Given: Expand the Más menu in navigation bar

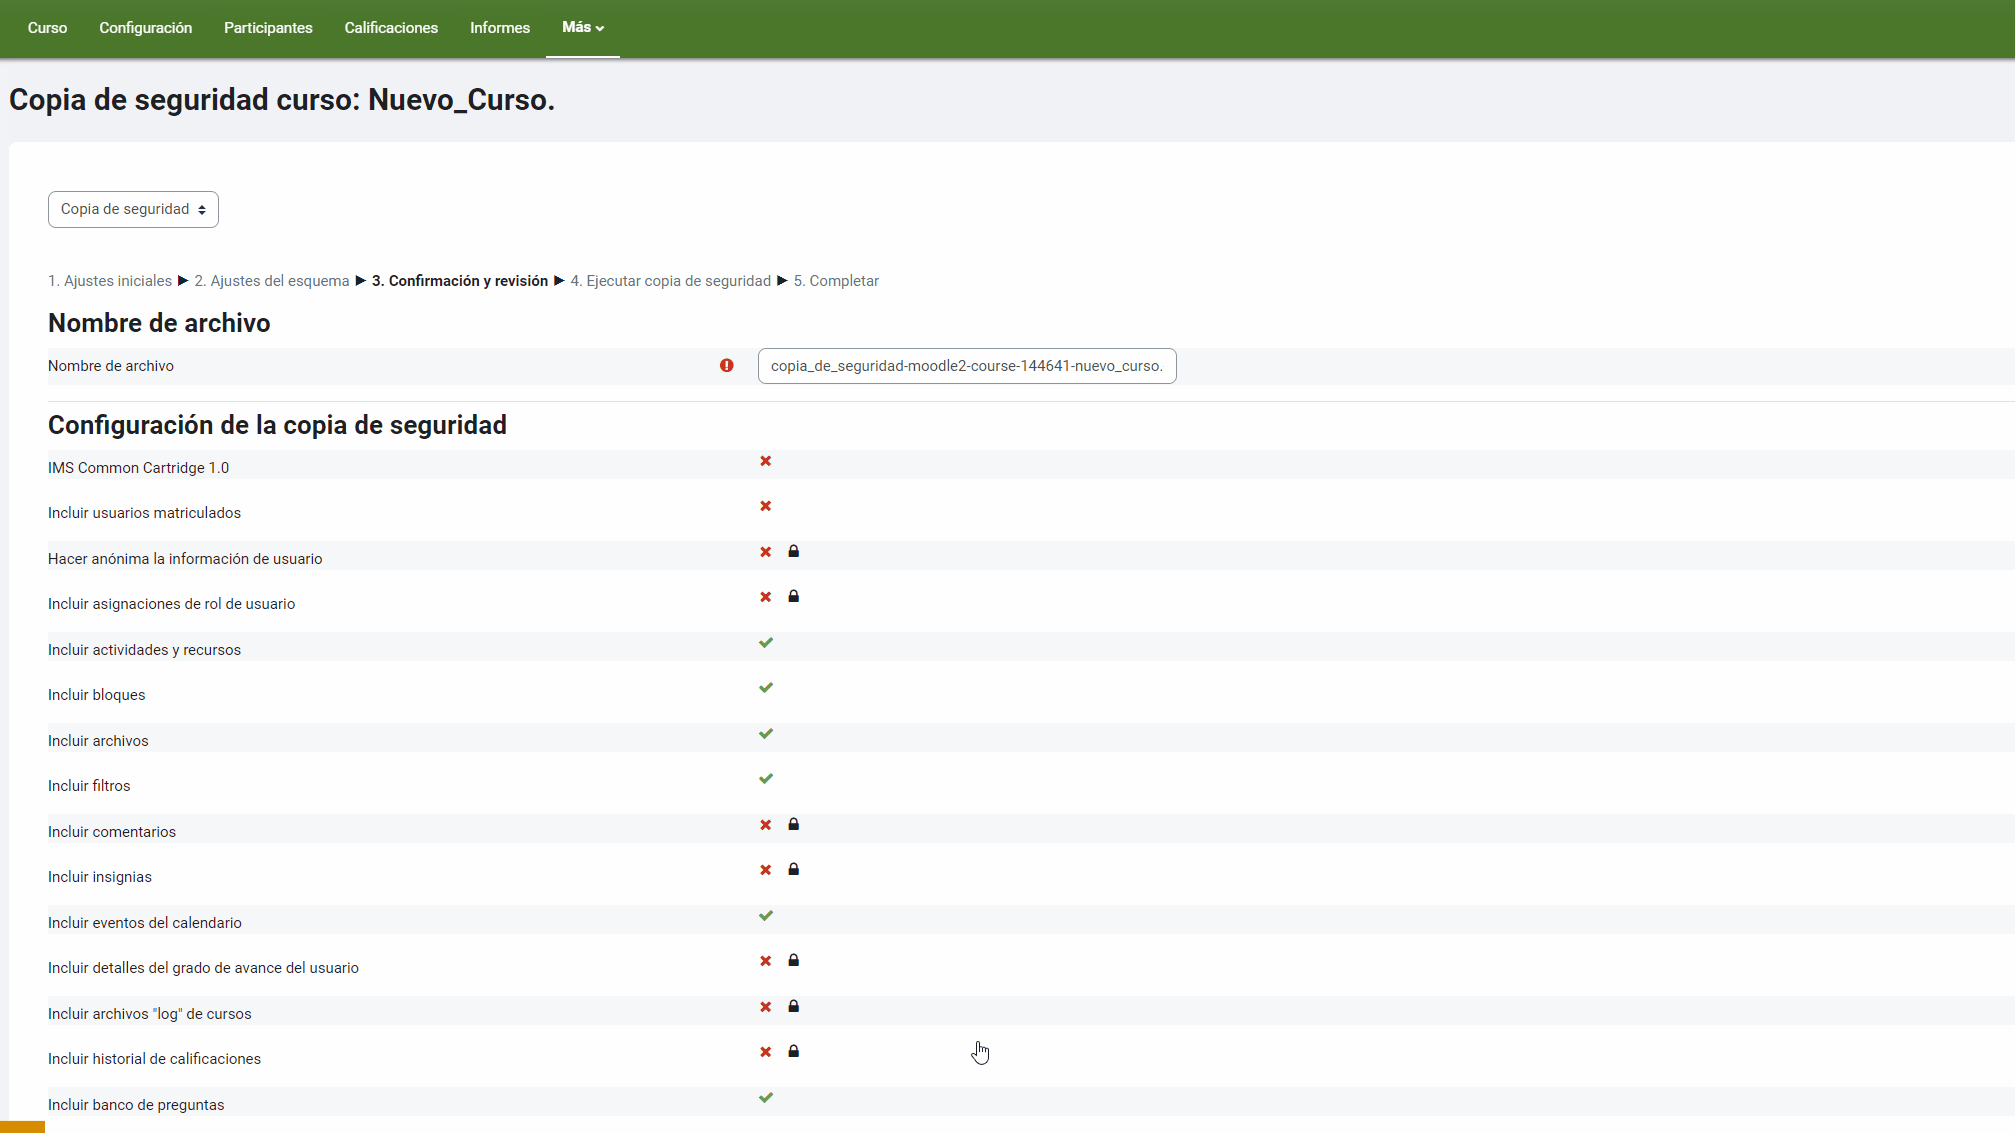Looking at the screenshot, I should [583, 28].
